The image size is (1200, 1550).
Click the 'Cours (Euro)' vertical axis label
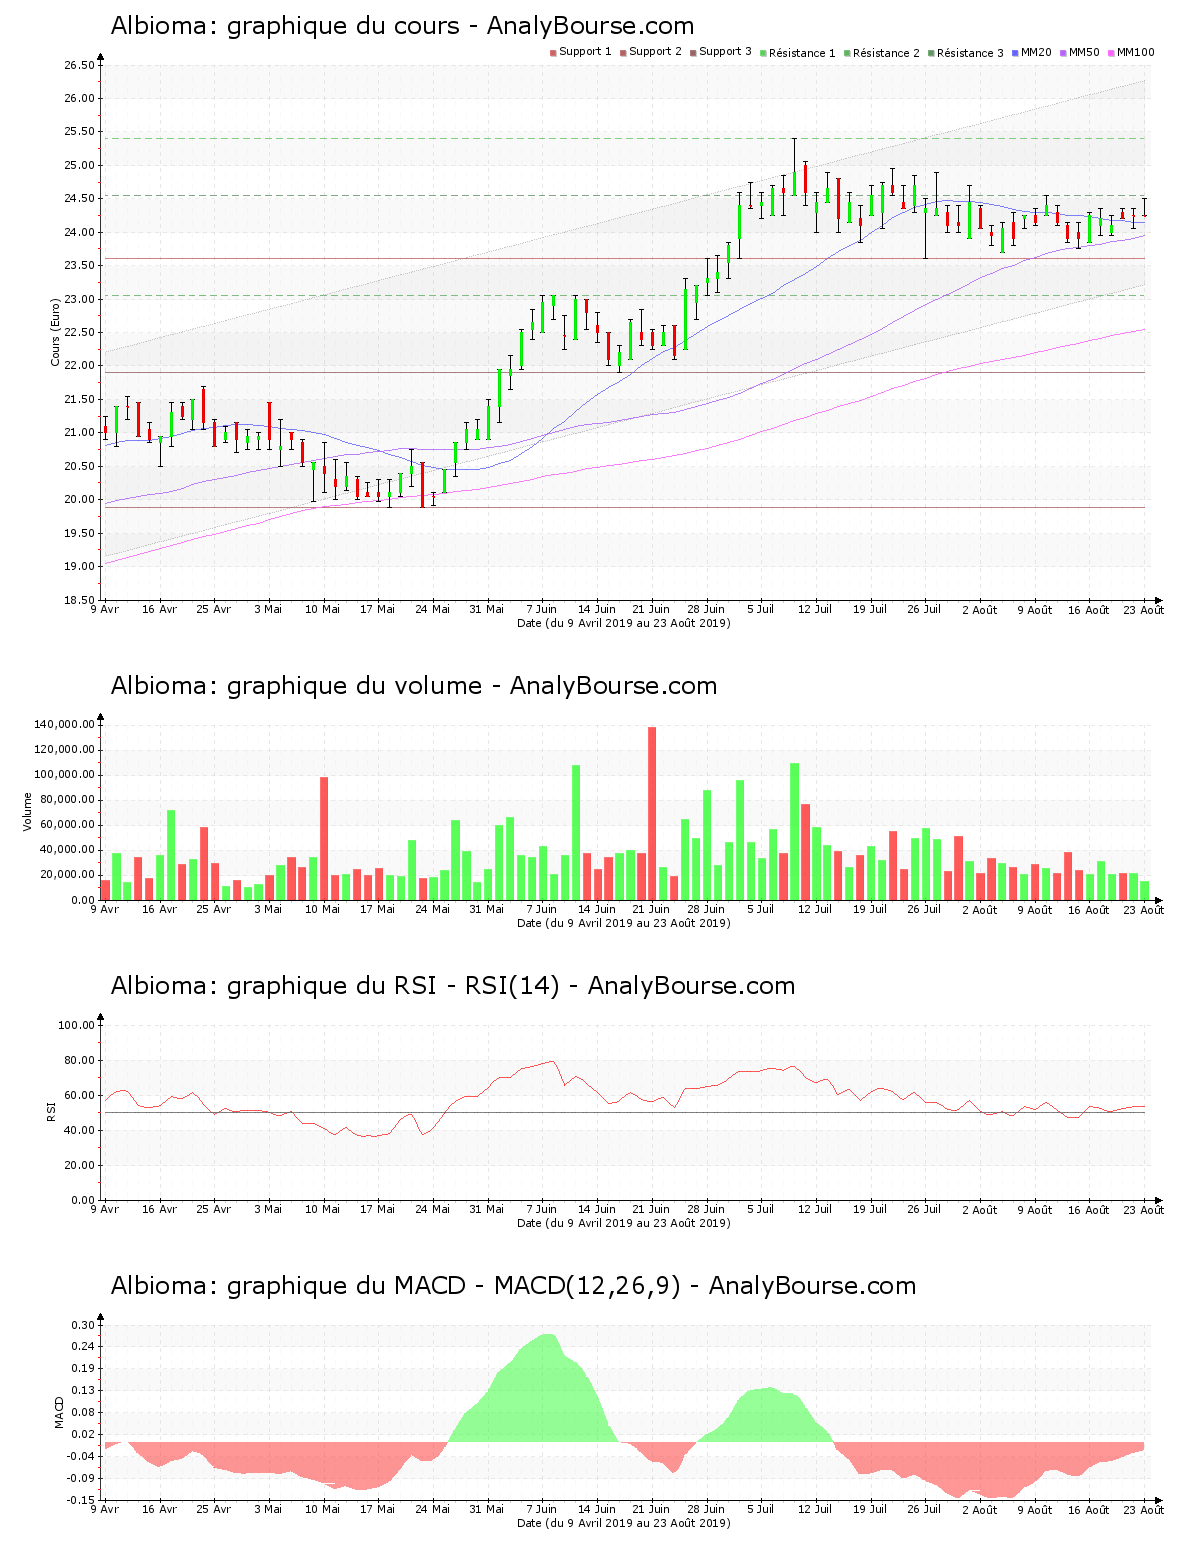tap(56, 332)
